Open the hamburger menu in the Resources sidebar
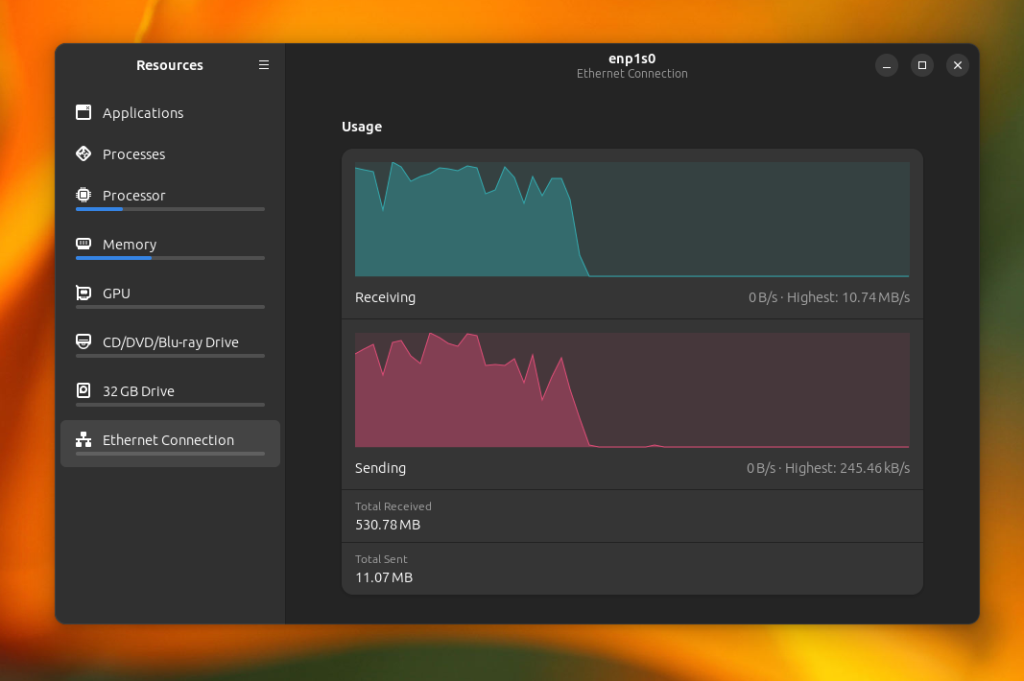 coord(264,65)
